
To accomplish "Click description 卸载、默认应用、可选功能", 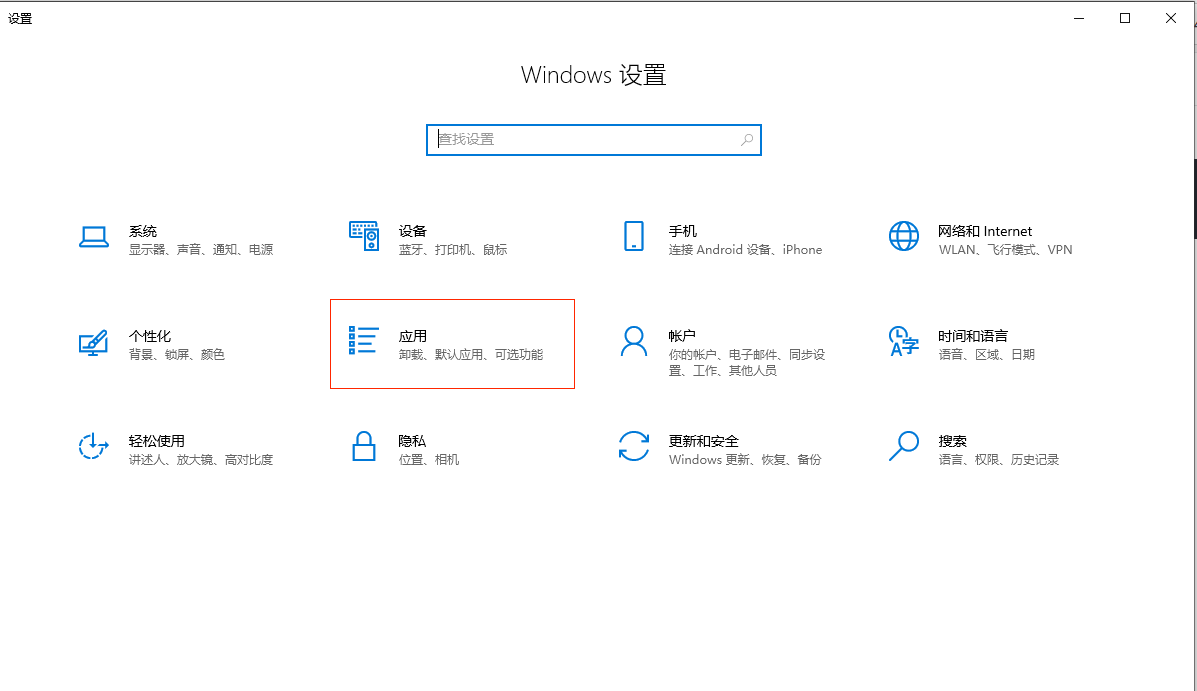I will coord(471,354).
